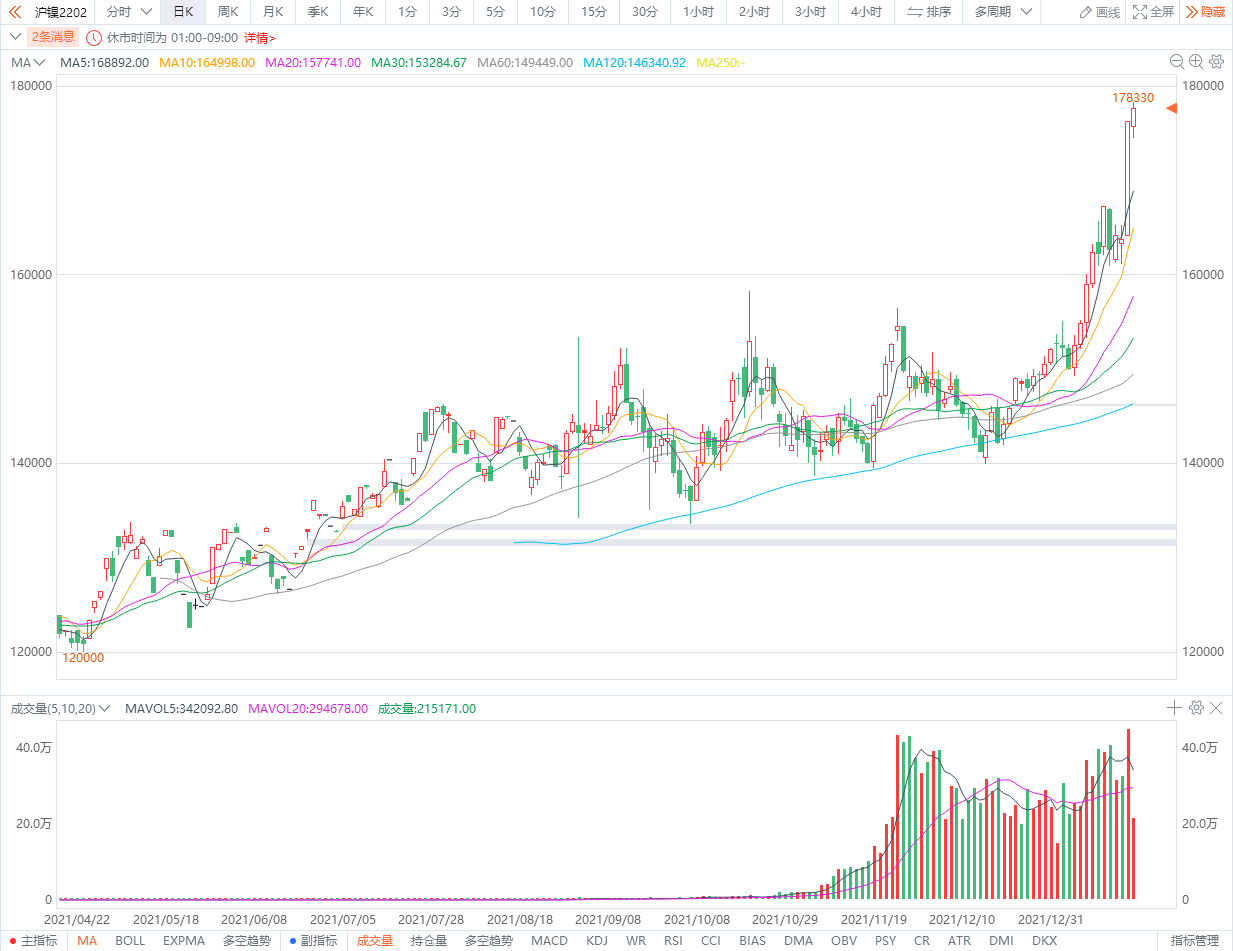The width and height of the screenshot is (1233, 951).
Task: Open volume panel settings gear
Action: [1196, 708]
